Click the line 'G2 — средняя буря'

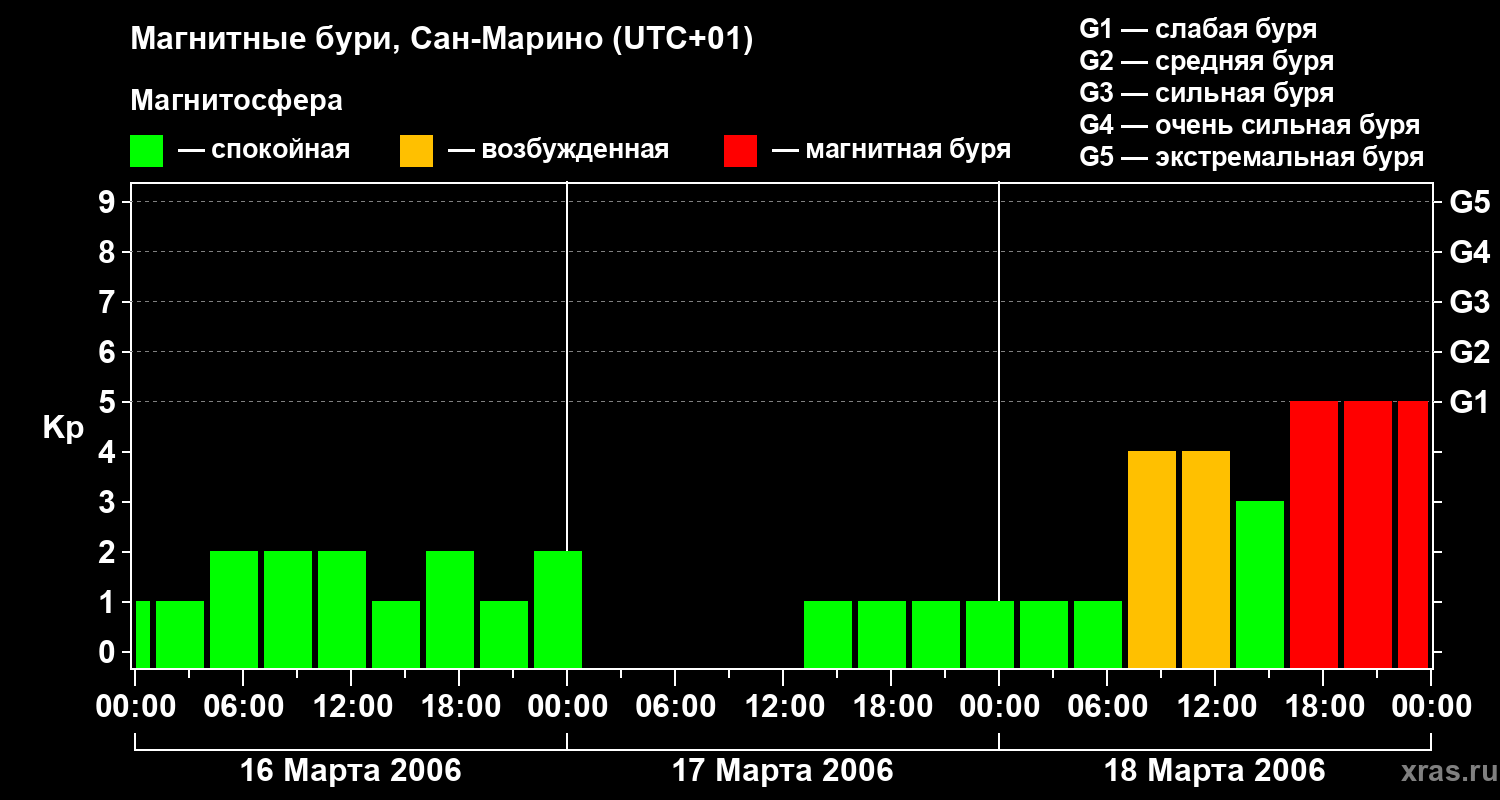click(1206, 61)
